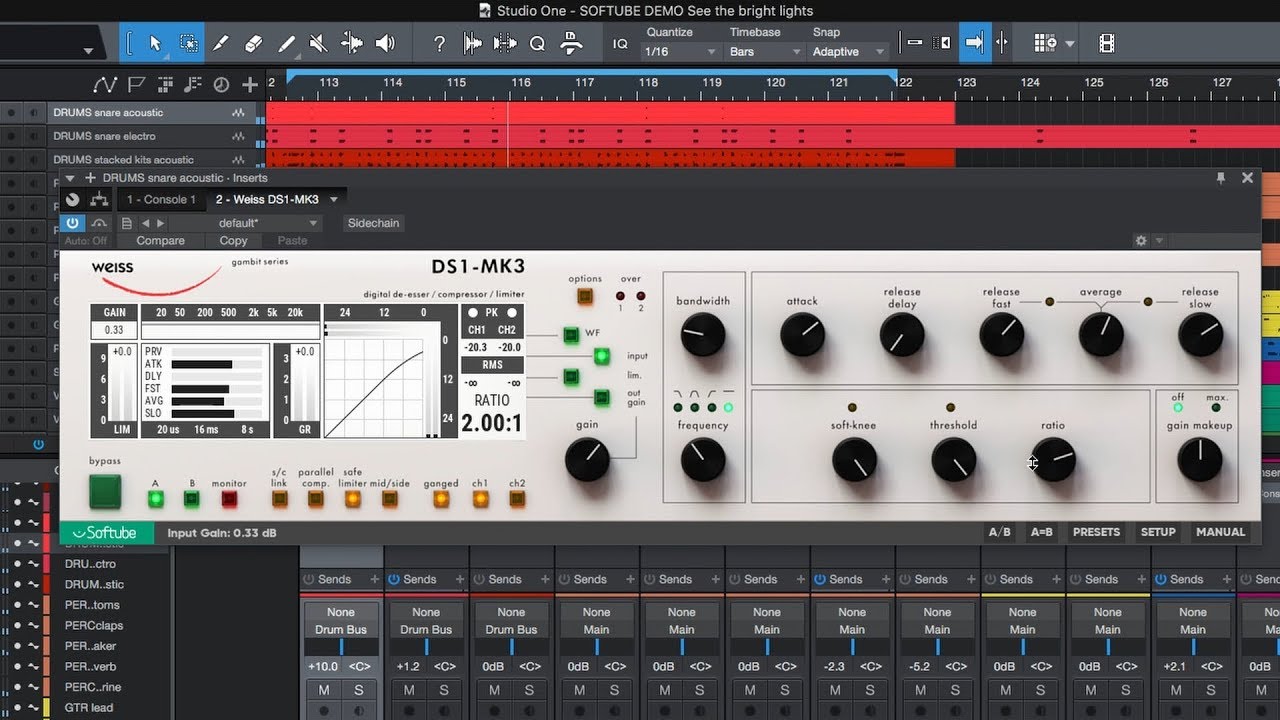1280x720 pixels.
Task: Click the ratio knob
Action: pyautogui.click(x=1053, y=461)
